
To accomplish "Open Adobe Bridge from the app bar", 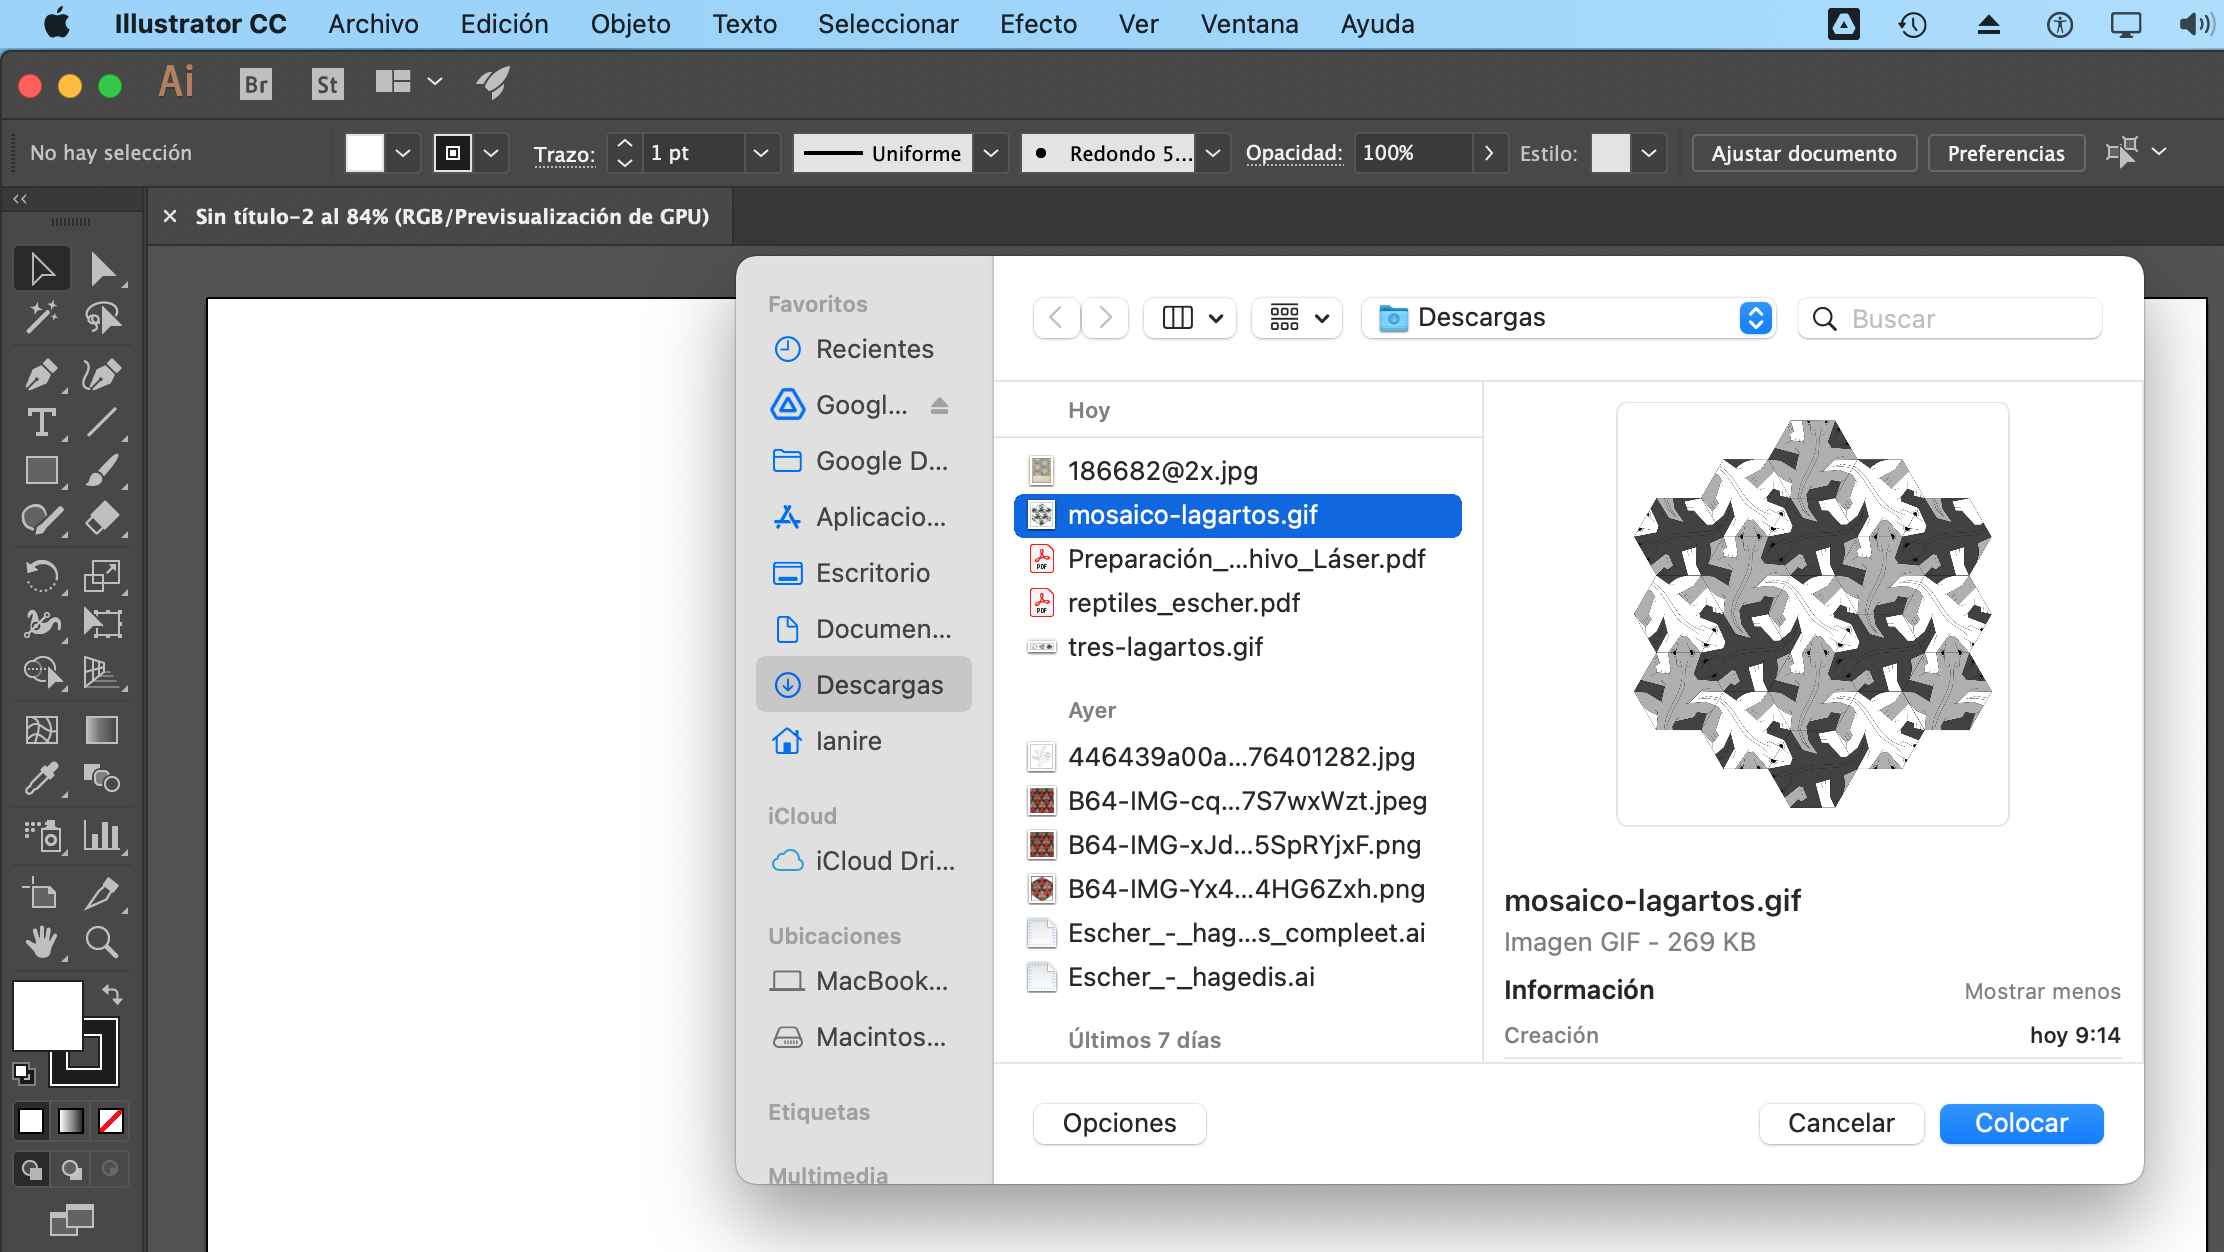I will pyautogui.click(x=256, y=84).
